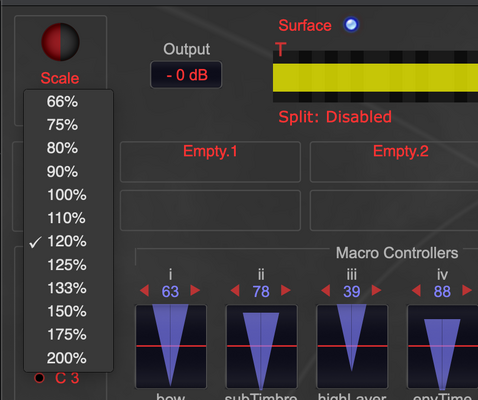The width and height of the screenshot is (478, 400).
Task: Select the checked 120% scale entry
Action: [68, 242]
